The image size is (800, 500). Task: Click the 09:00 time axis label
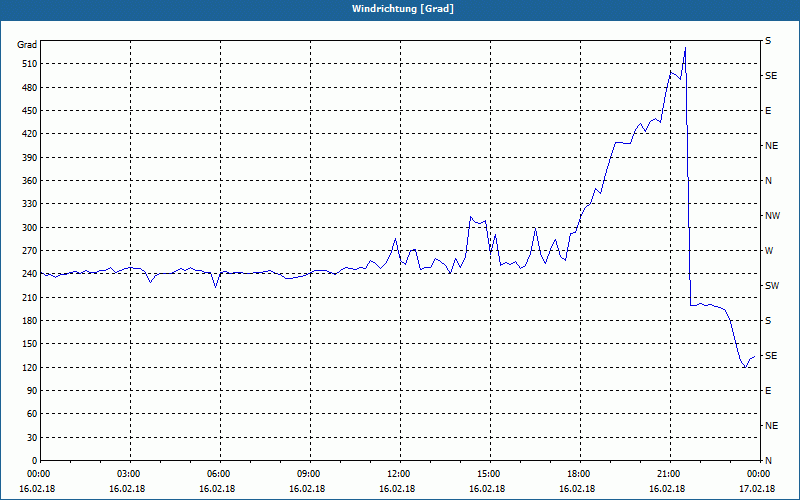click(x=310, y=474)
